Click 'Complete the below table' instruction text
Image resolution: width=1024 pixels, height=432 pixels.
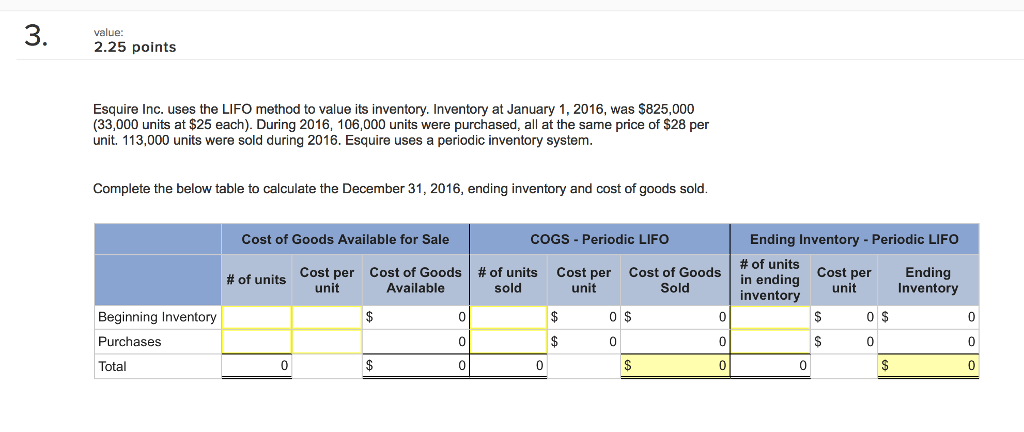point(400,189)
